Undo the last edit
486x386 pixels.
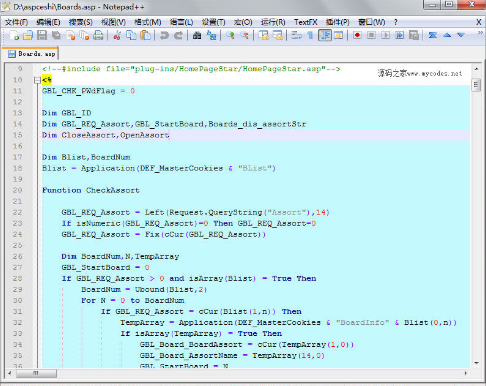pos(164,35)
